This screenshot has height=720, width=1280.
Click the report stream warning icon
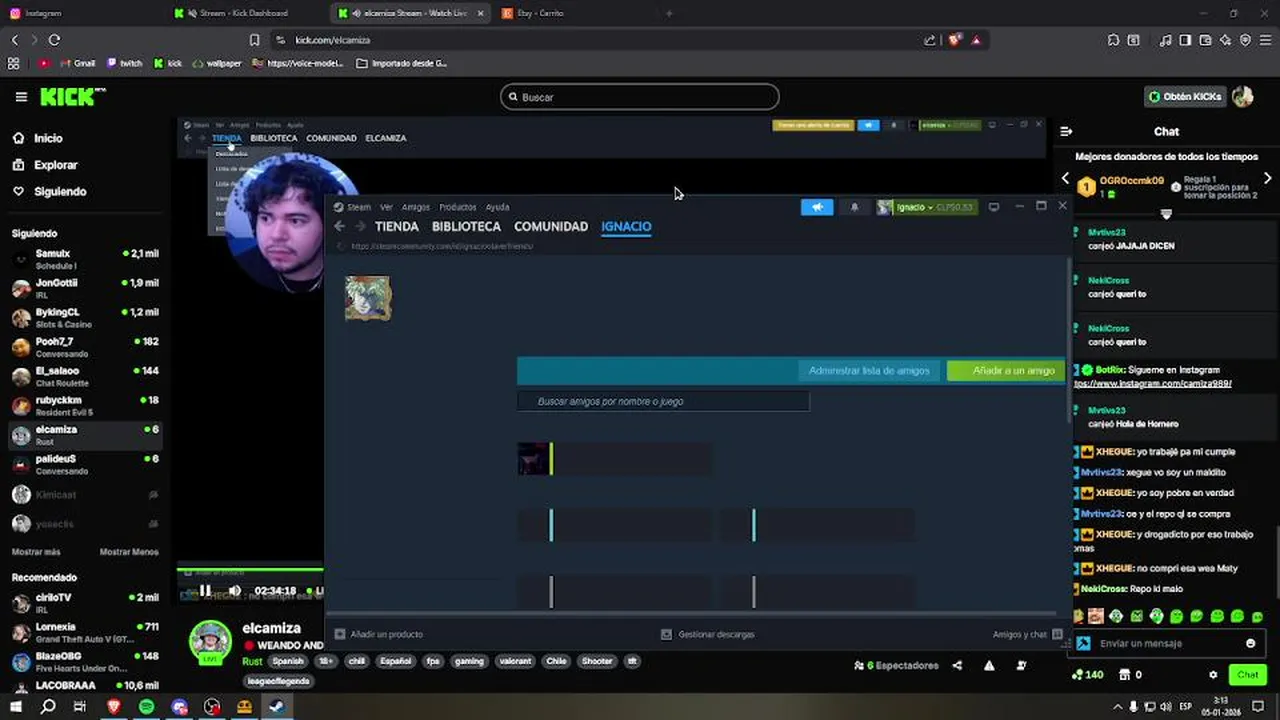click(989, 665)
